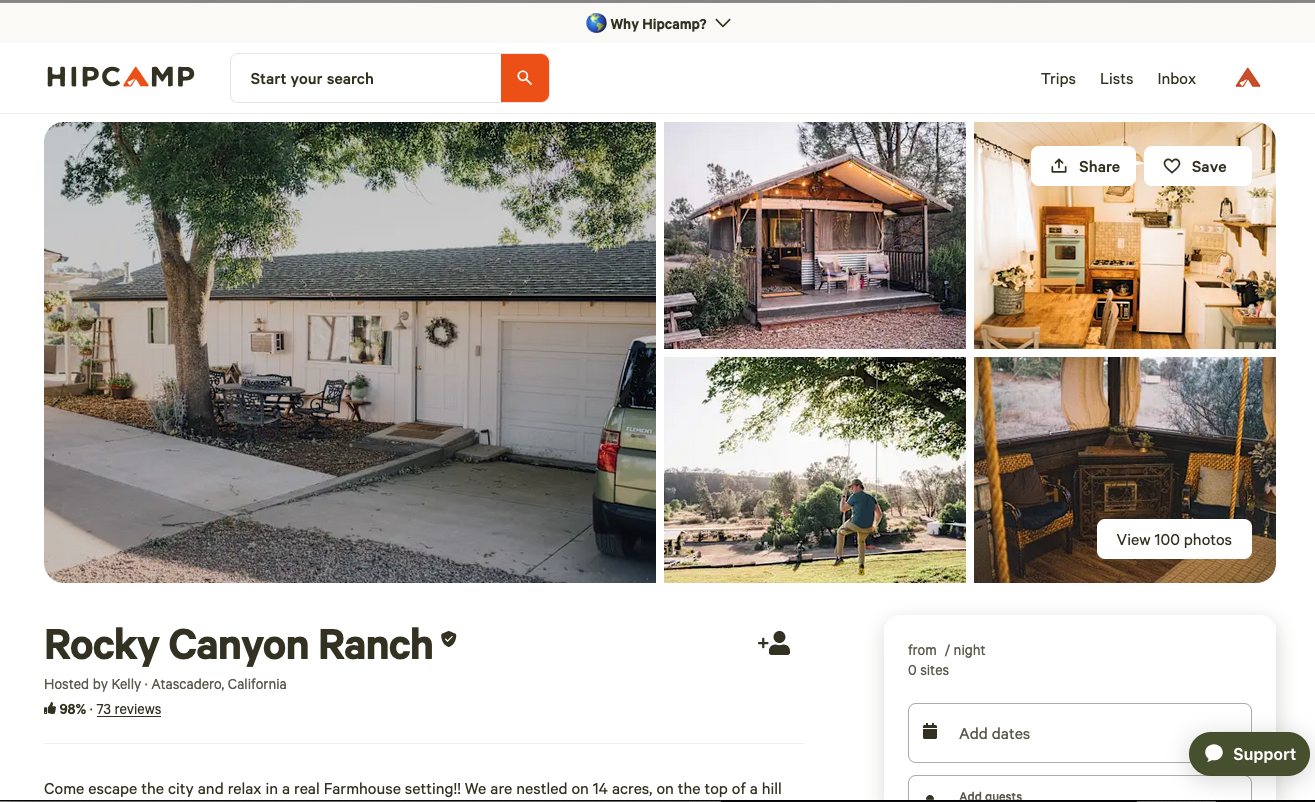Click into the Start your search field
Screen dimensions: 1315x802
(366, 78)
